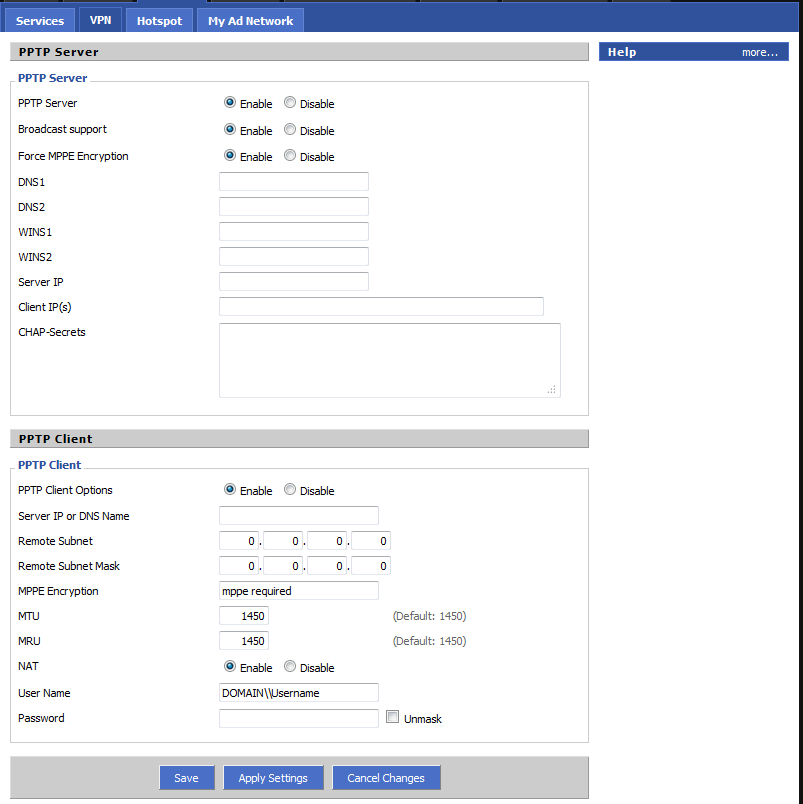Focus the WINS2 input field
803x804 pixels.
[x=293, y=256]
